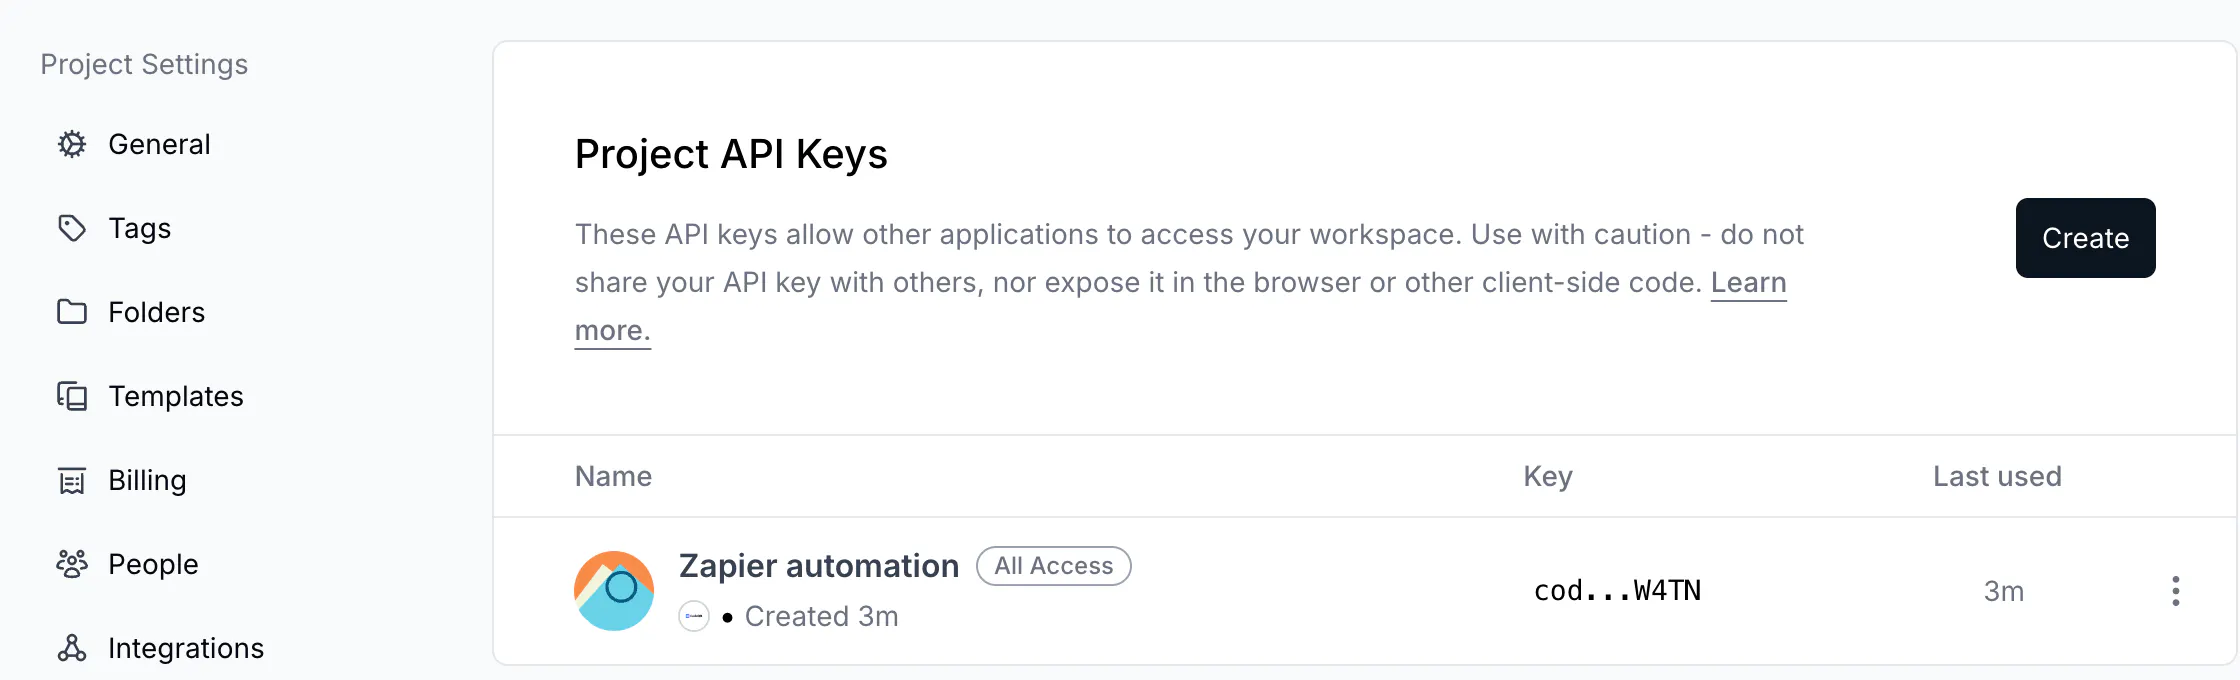
Task: Click the People group icon
Action: pos(72,564)
